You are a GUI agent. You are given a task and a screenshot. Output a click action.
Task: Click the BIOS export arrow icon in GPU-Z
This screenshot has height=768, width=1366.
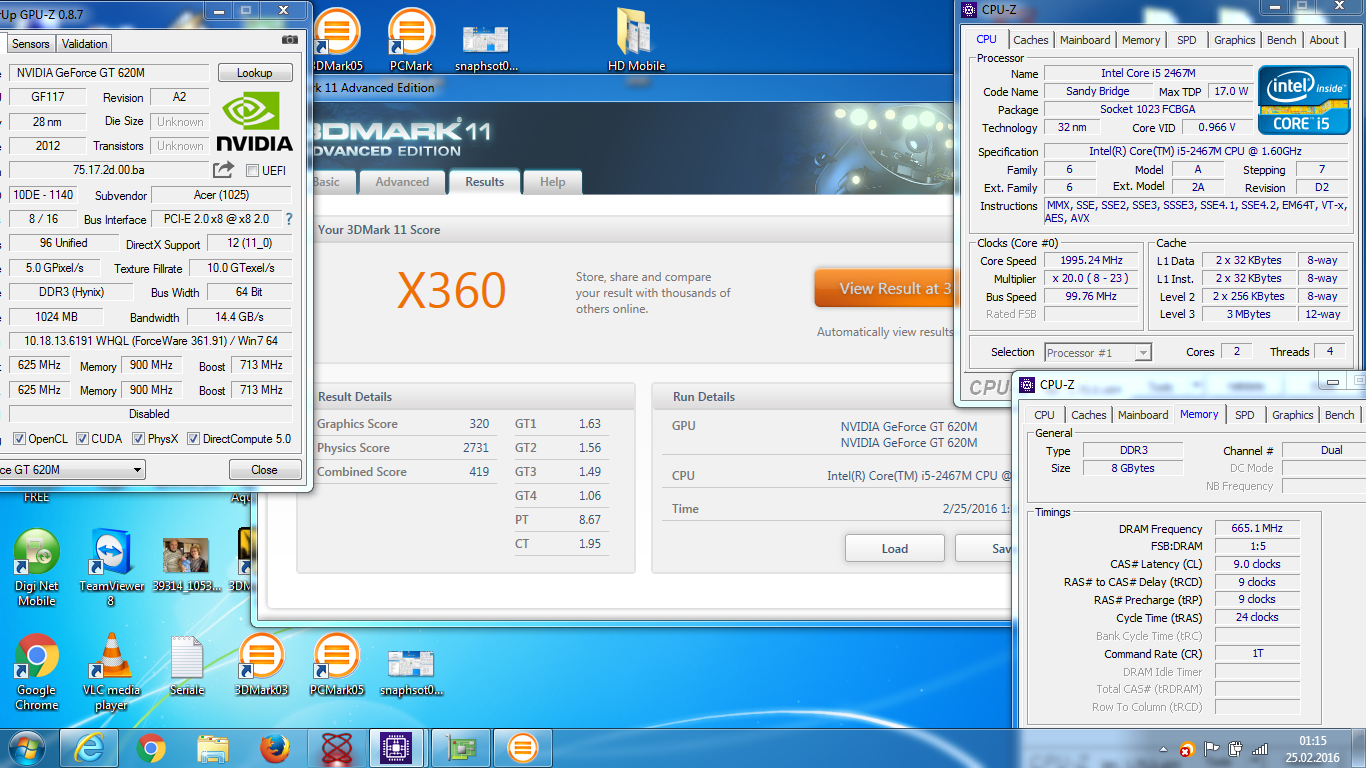coord(224,170)
